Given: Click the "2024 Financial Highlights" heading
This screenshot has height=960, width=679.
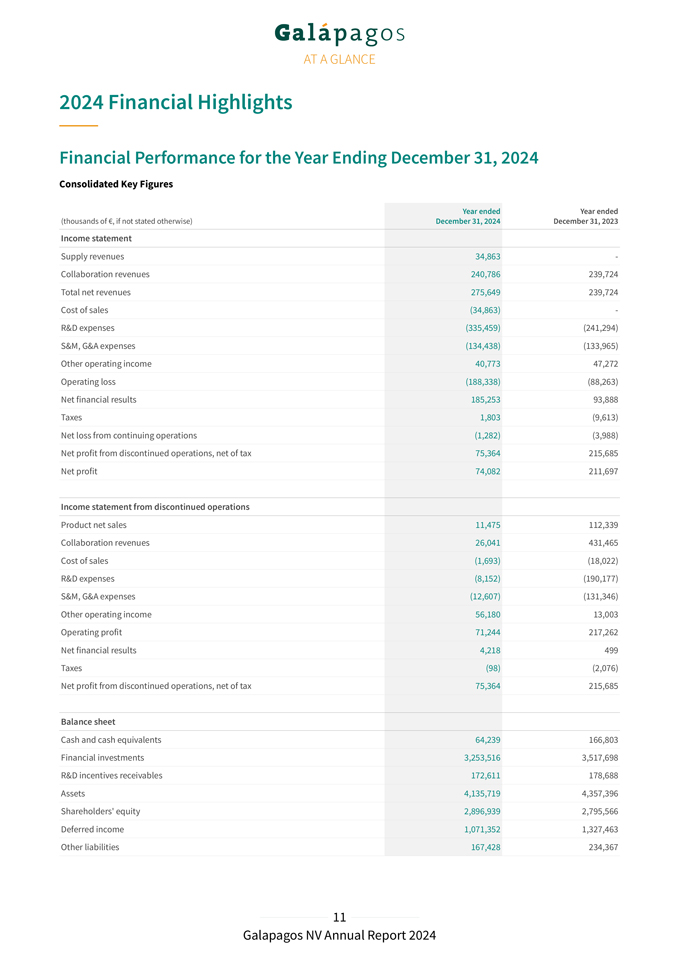Looking at the screenshot, I should [176, 102].
